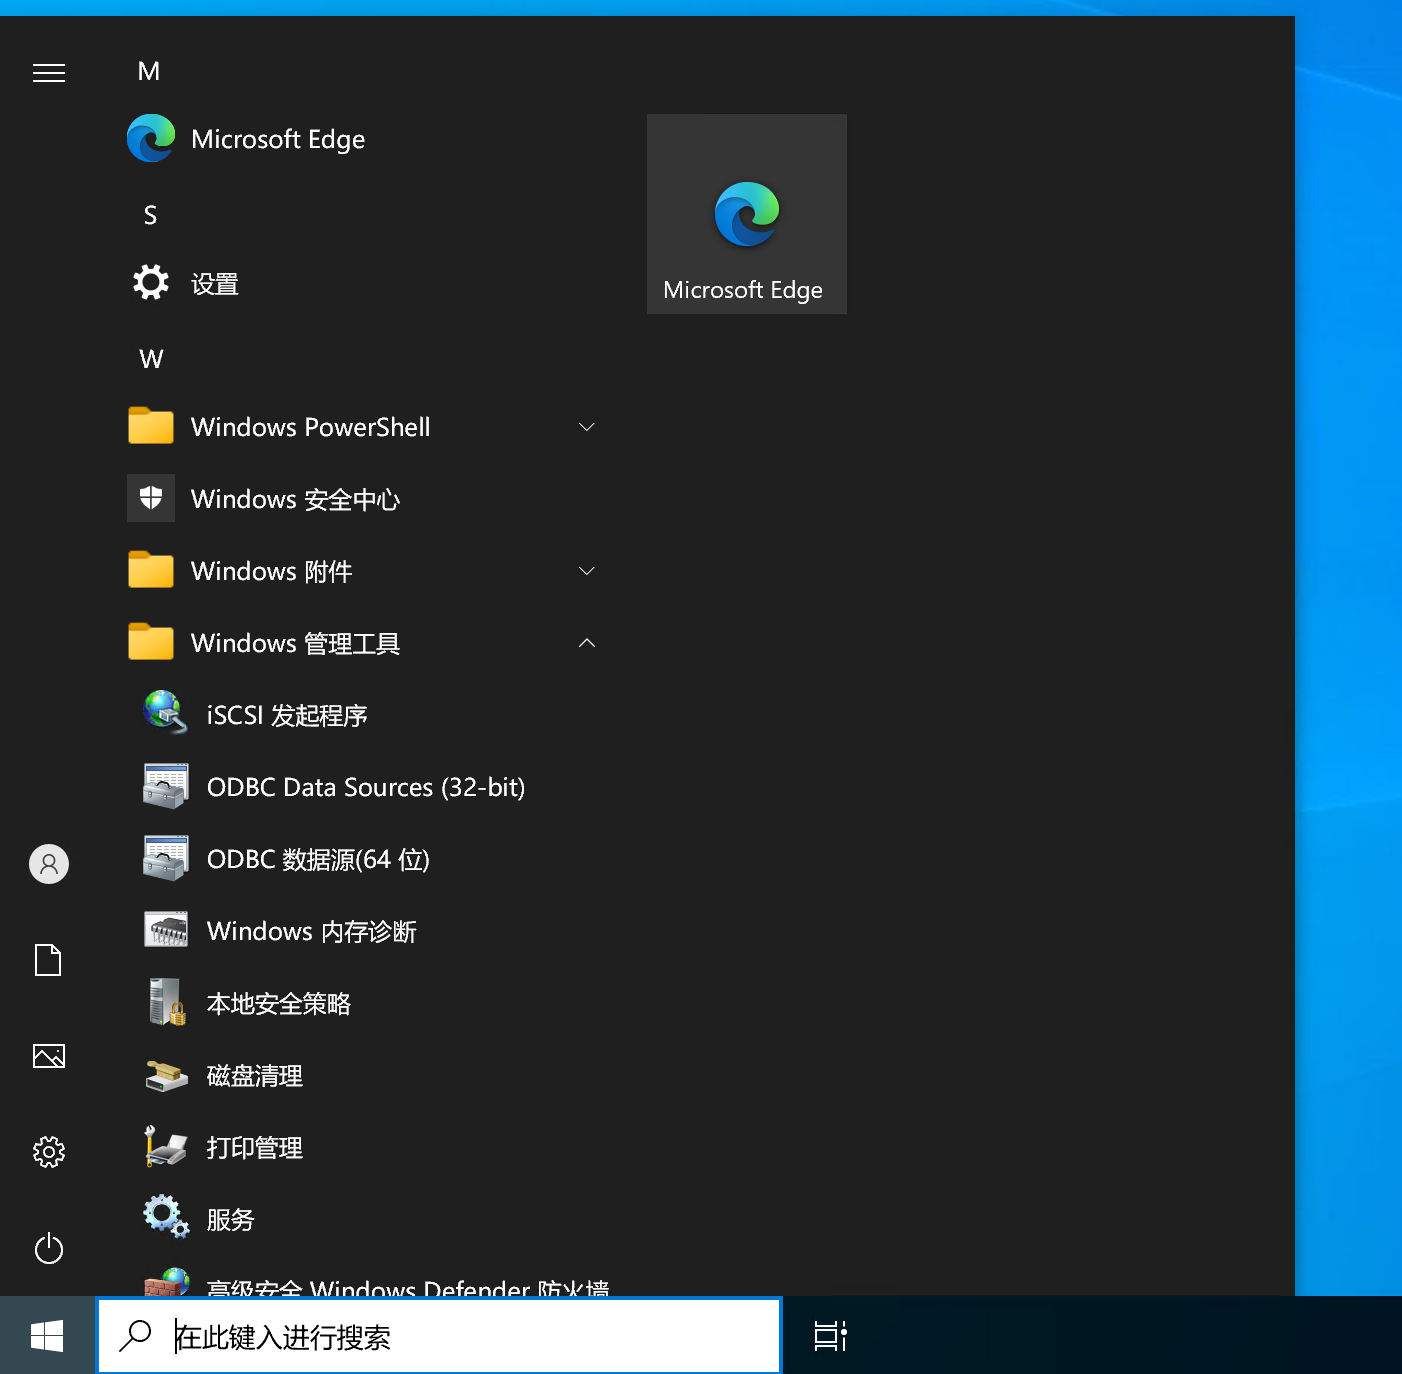The image size is (1402, 1374).
Task: Click the Microsoft Edge list entry text
Action: tap(278, 139)
